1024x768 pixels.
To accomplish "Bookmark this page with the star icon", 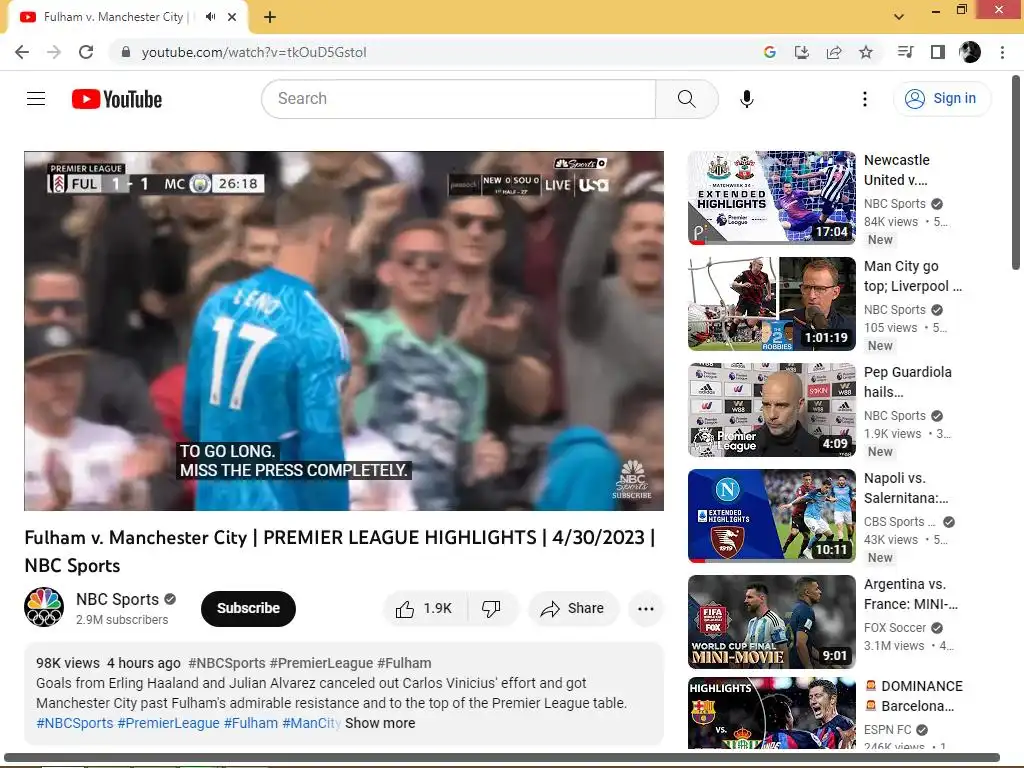I will [x=866, y=52].
